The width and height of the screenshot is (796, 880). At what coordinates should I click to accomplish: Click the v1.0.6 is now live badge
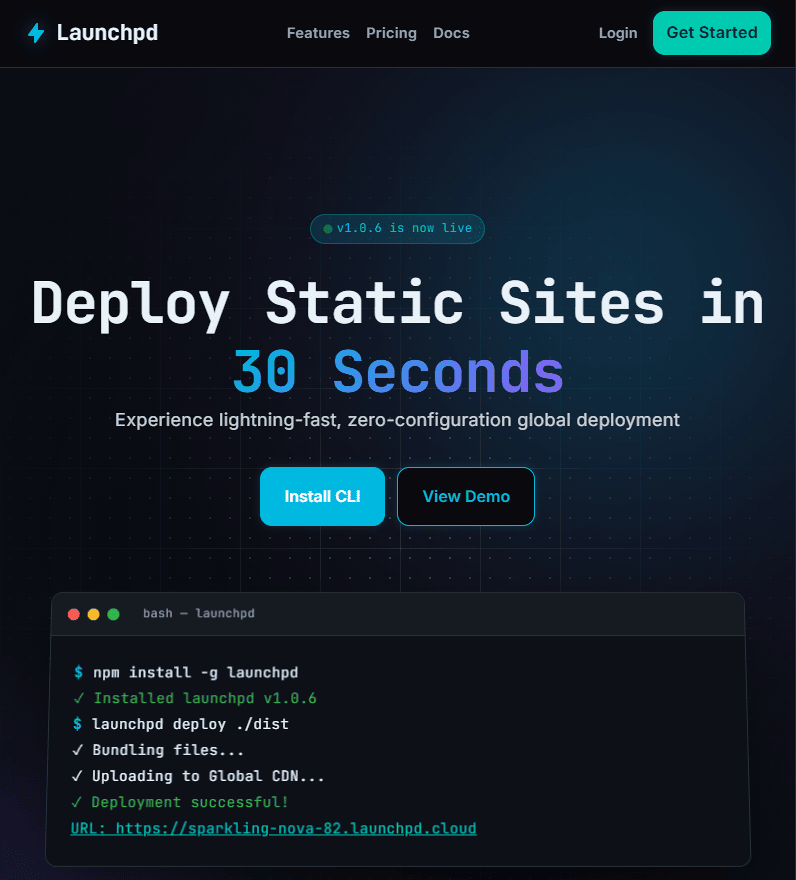(397, 229)
